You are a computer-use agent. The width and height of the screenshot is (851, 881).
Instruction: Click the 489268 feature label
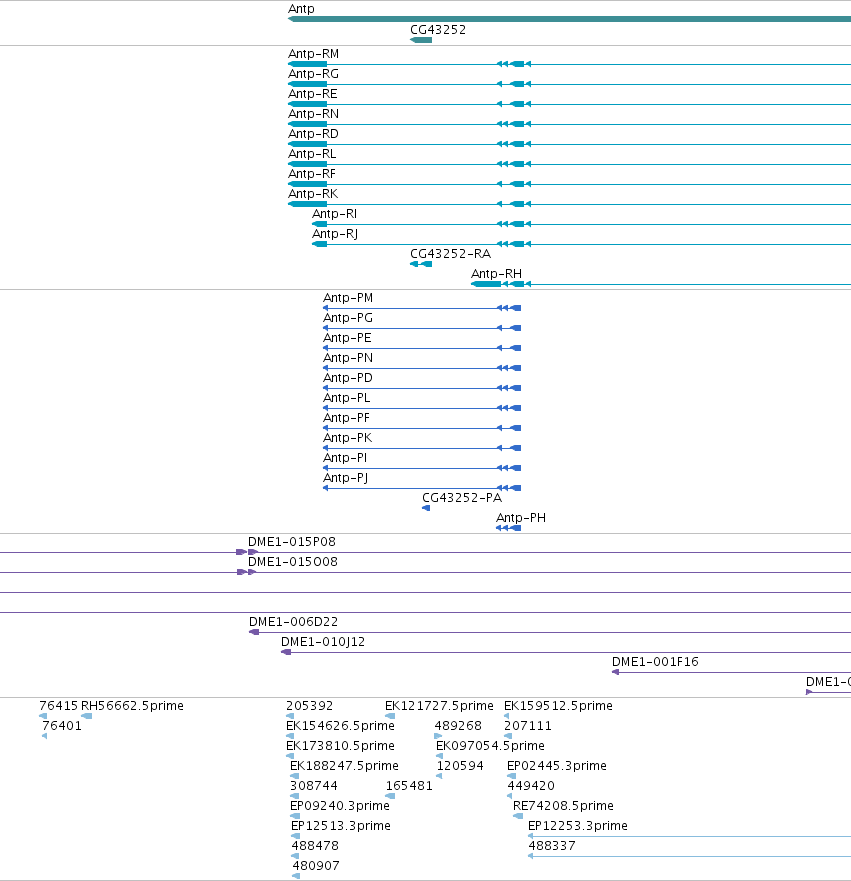pos(458,726)
